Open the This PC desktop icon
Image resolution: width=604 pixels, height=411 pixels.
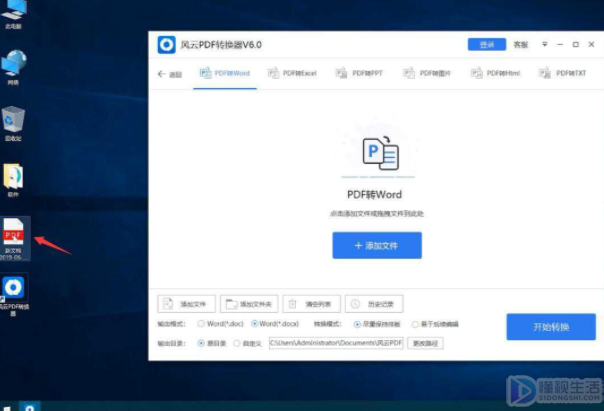(14, 15)
